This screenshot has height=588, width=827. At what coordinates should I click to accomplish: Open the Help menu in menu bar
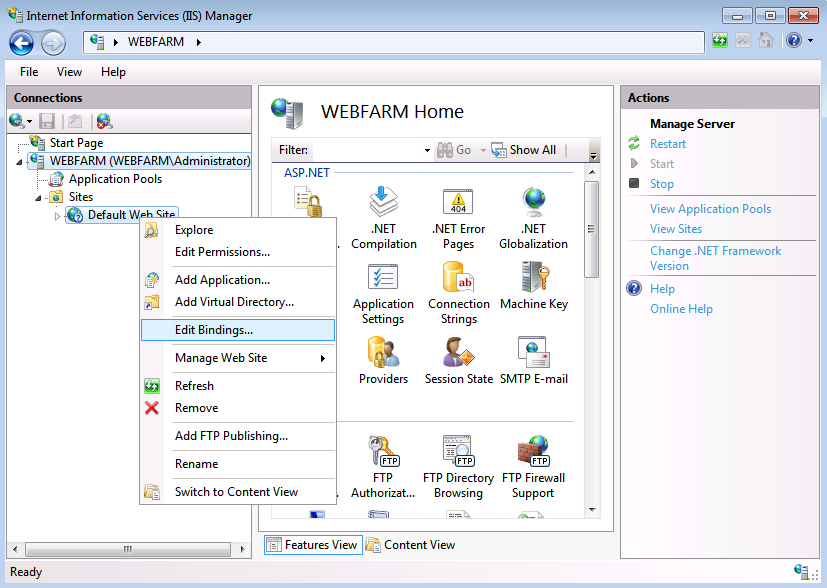(x=113, y=72)
